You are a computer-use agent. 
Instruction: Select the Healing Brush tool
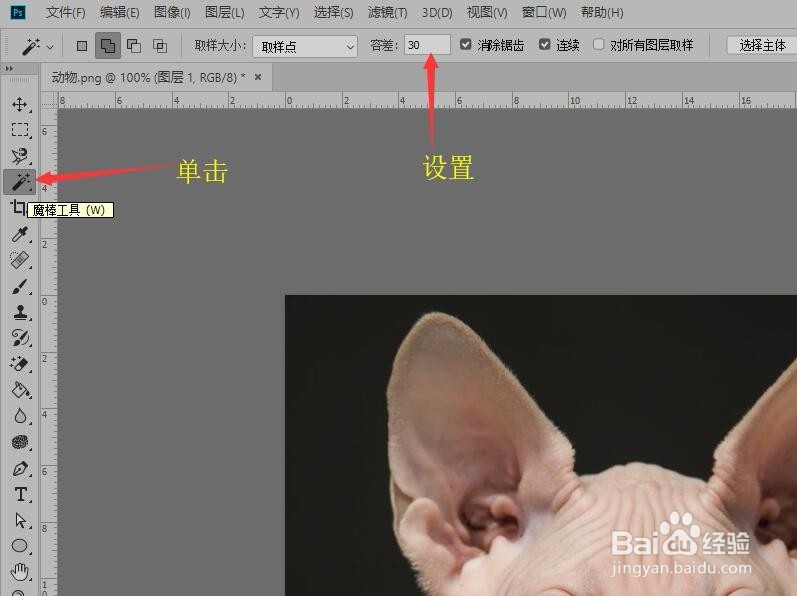(20, 260)
